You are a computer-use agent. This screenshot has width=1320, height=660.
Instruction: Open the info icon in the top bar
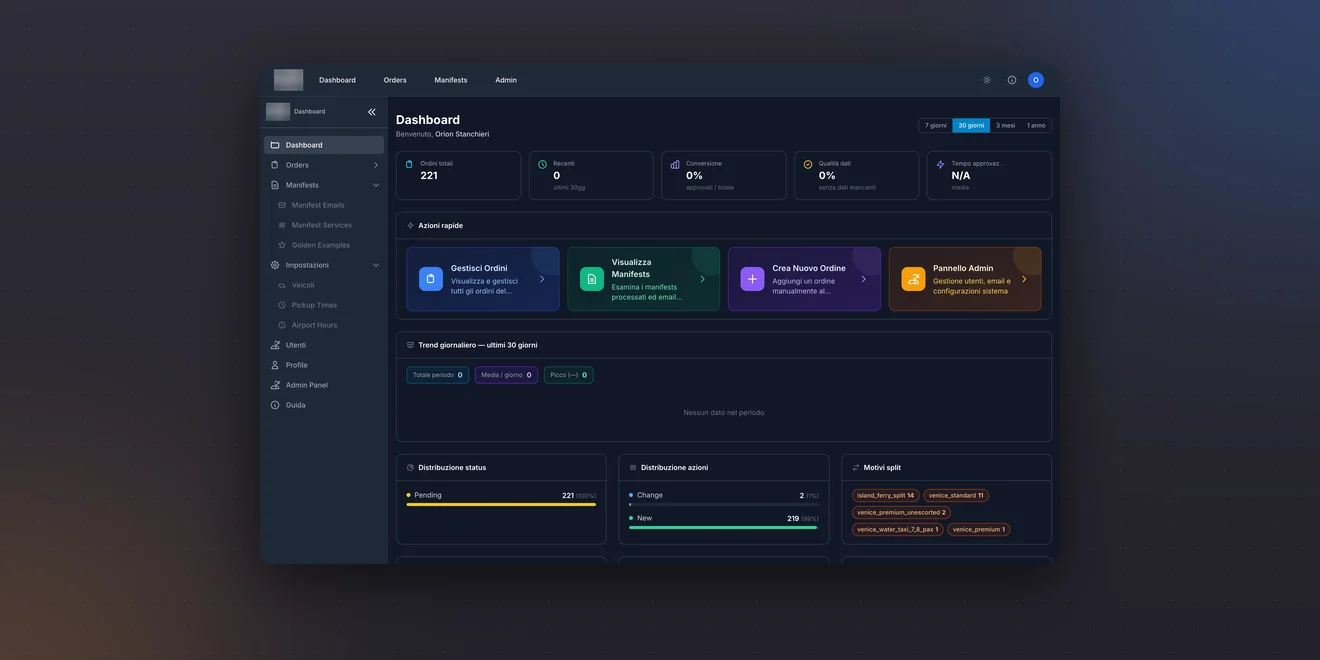(x=1012, y=80)
